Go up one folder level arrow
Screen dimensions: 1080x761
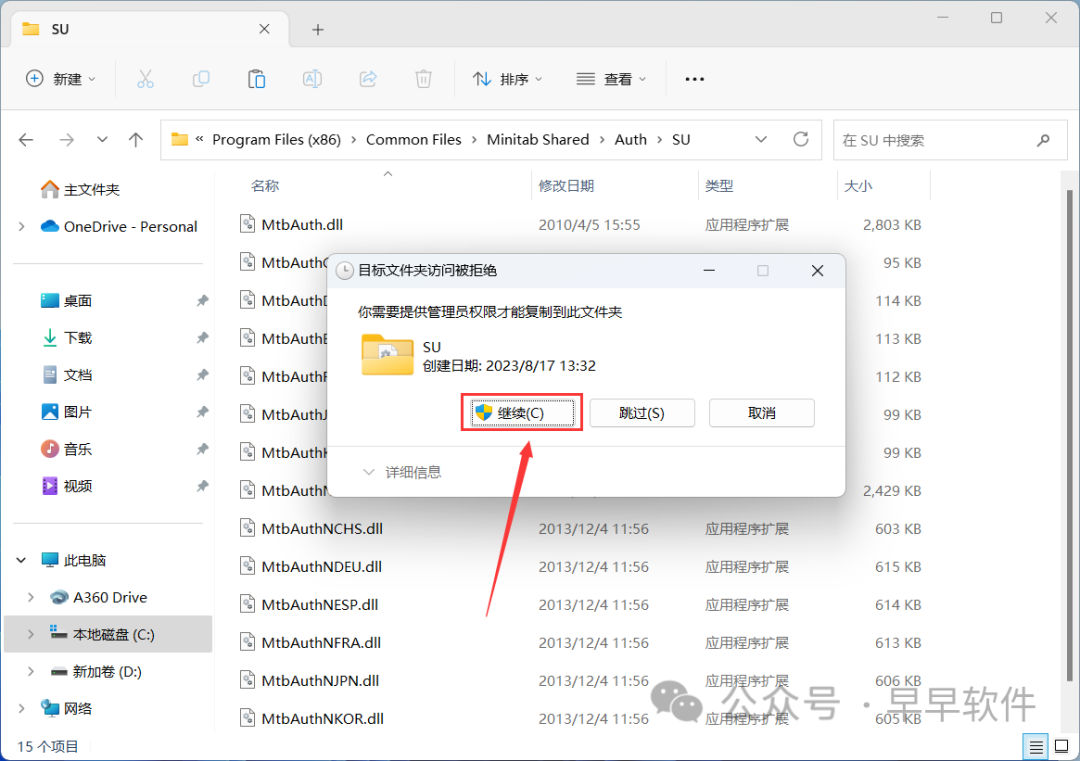coord(136,140)
